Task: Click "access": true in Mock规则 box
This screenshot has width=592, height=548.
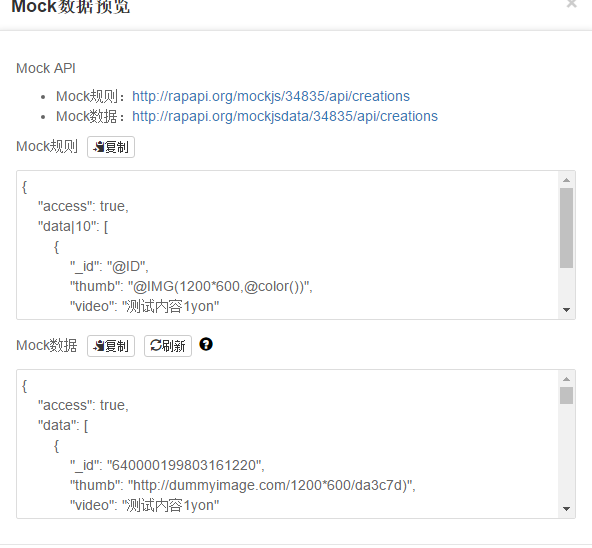Action: (x=83, y=207)
